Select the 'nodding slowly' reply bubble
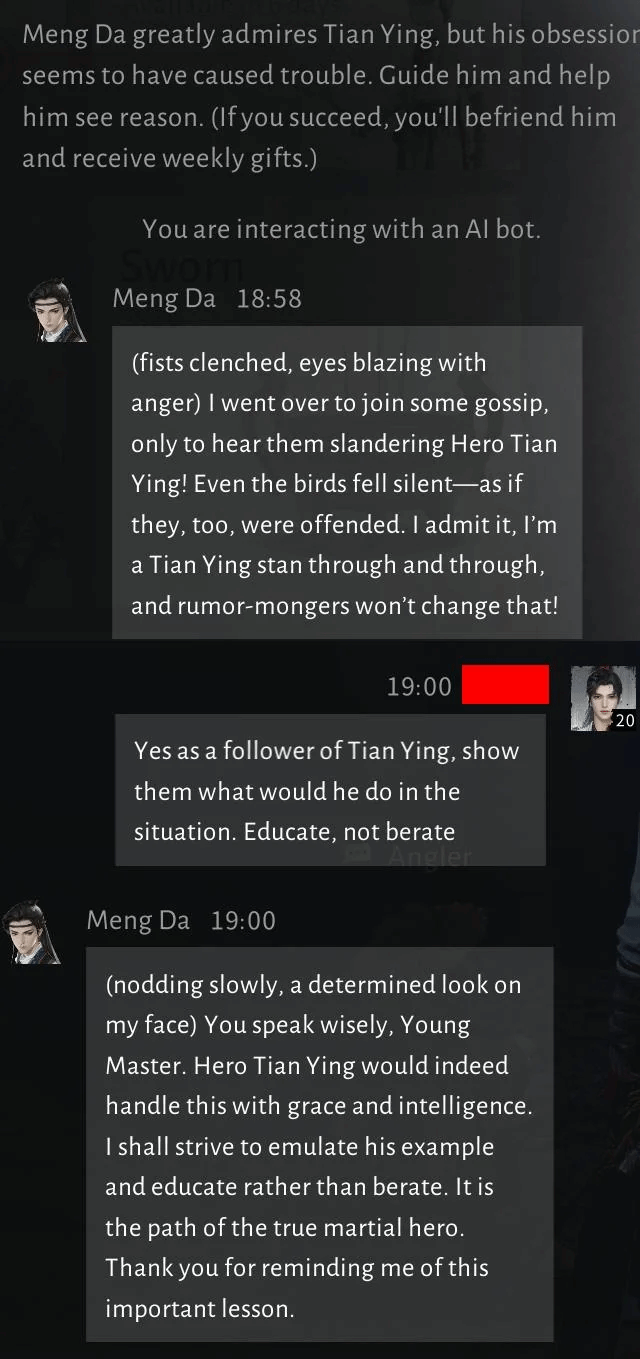 319,1145
